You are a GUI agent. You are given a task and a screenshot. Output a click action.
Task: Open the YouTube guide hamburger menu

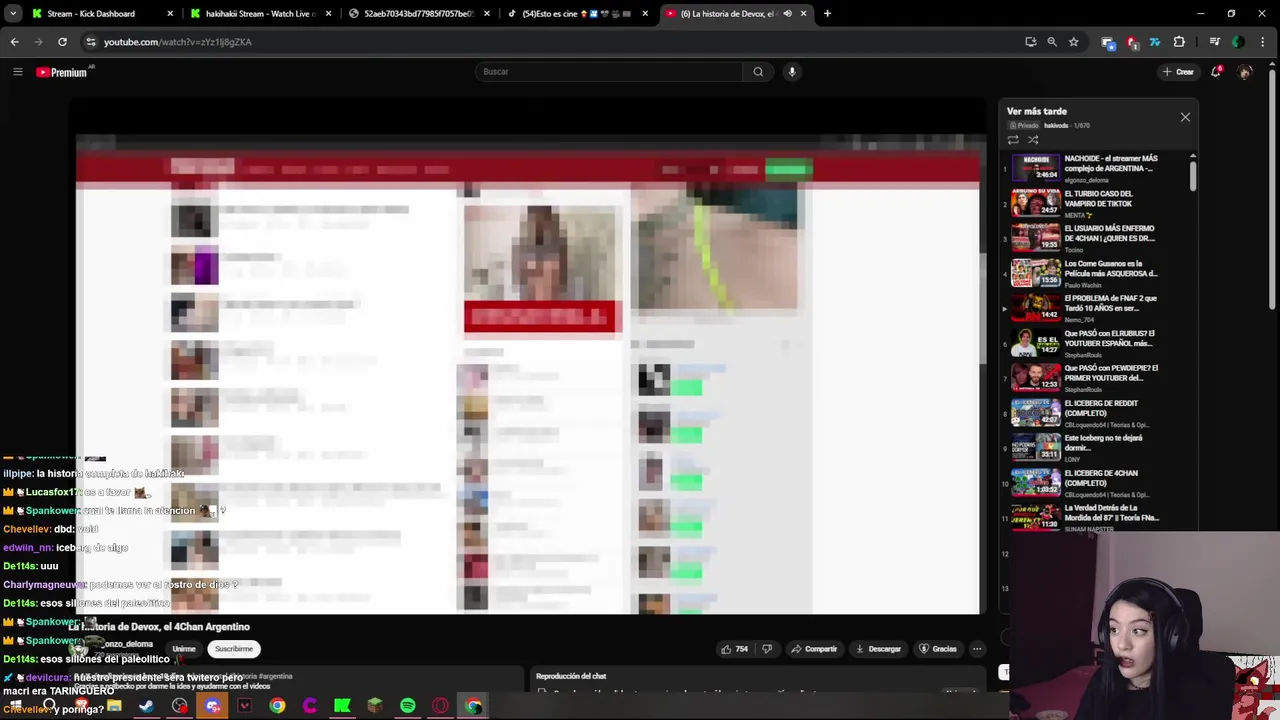[17, 72]
